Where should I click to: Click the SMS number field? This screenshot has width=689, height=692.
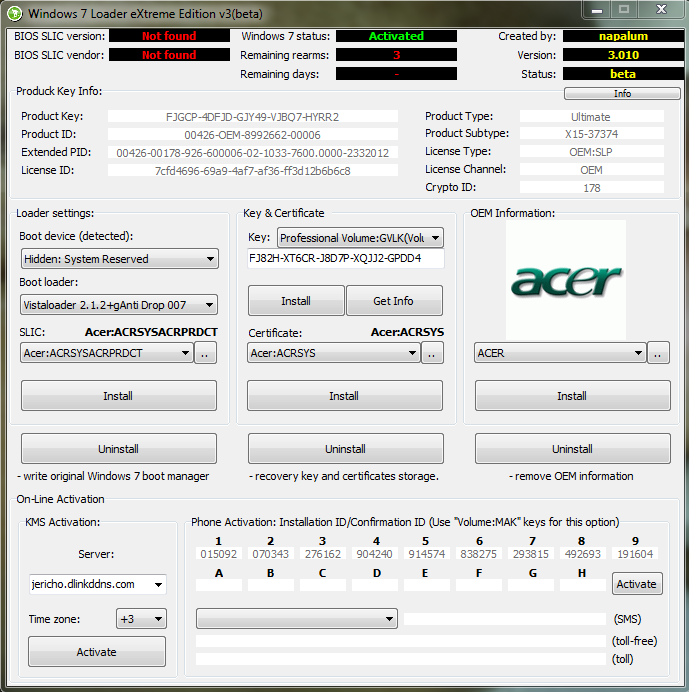click(505, 619)
